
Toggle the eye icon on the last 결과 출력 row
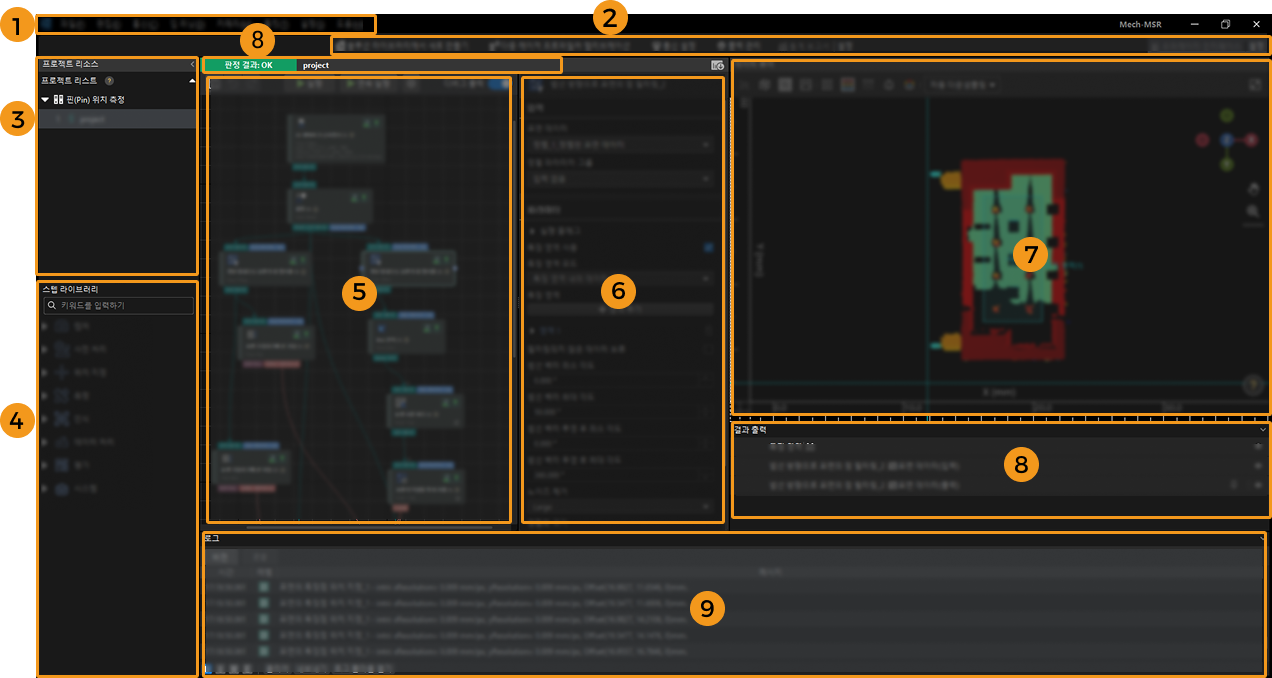(1258, 485)
